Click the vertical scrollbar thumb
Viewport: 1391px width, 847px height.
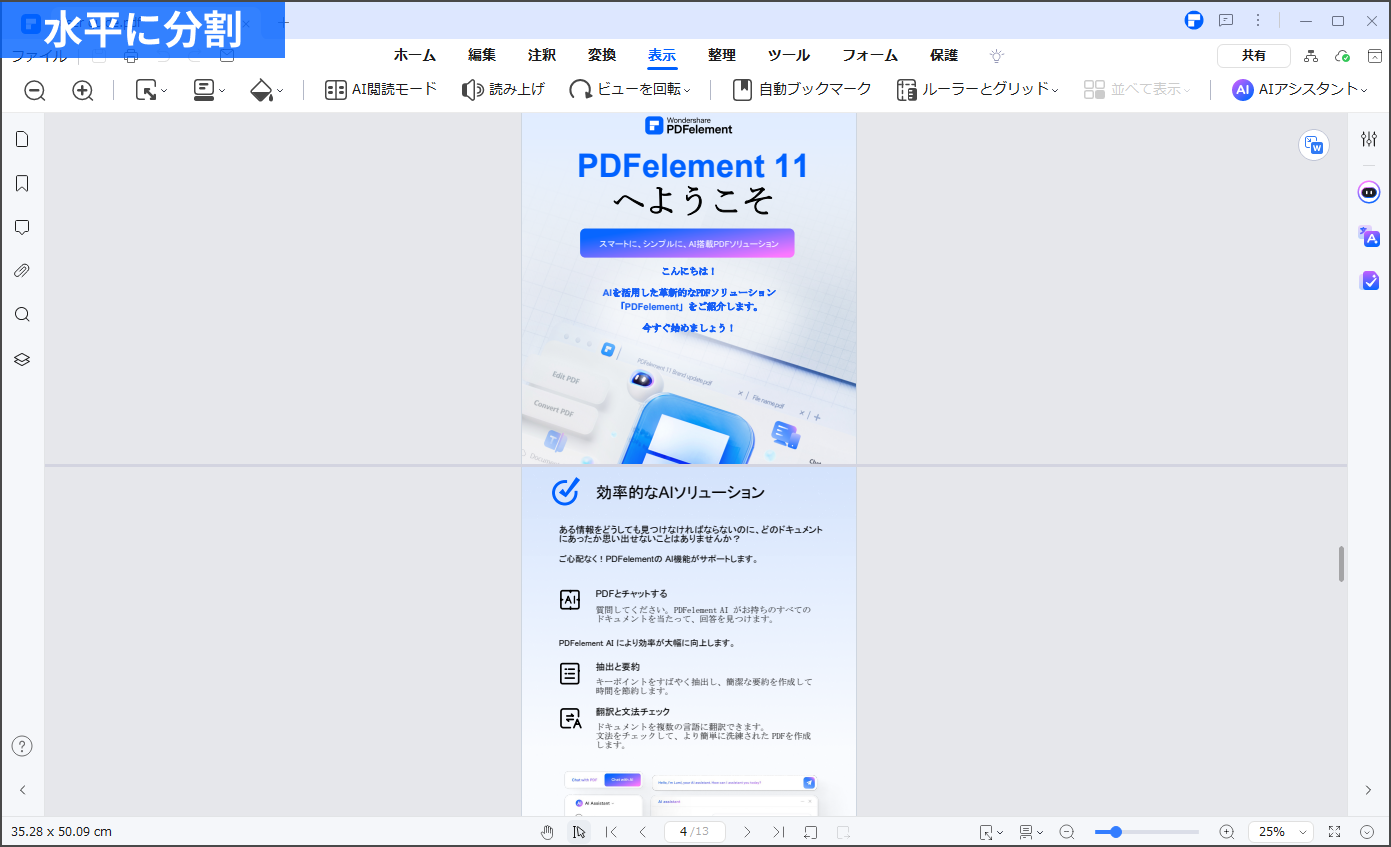click(x=1342, y=563)
